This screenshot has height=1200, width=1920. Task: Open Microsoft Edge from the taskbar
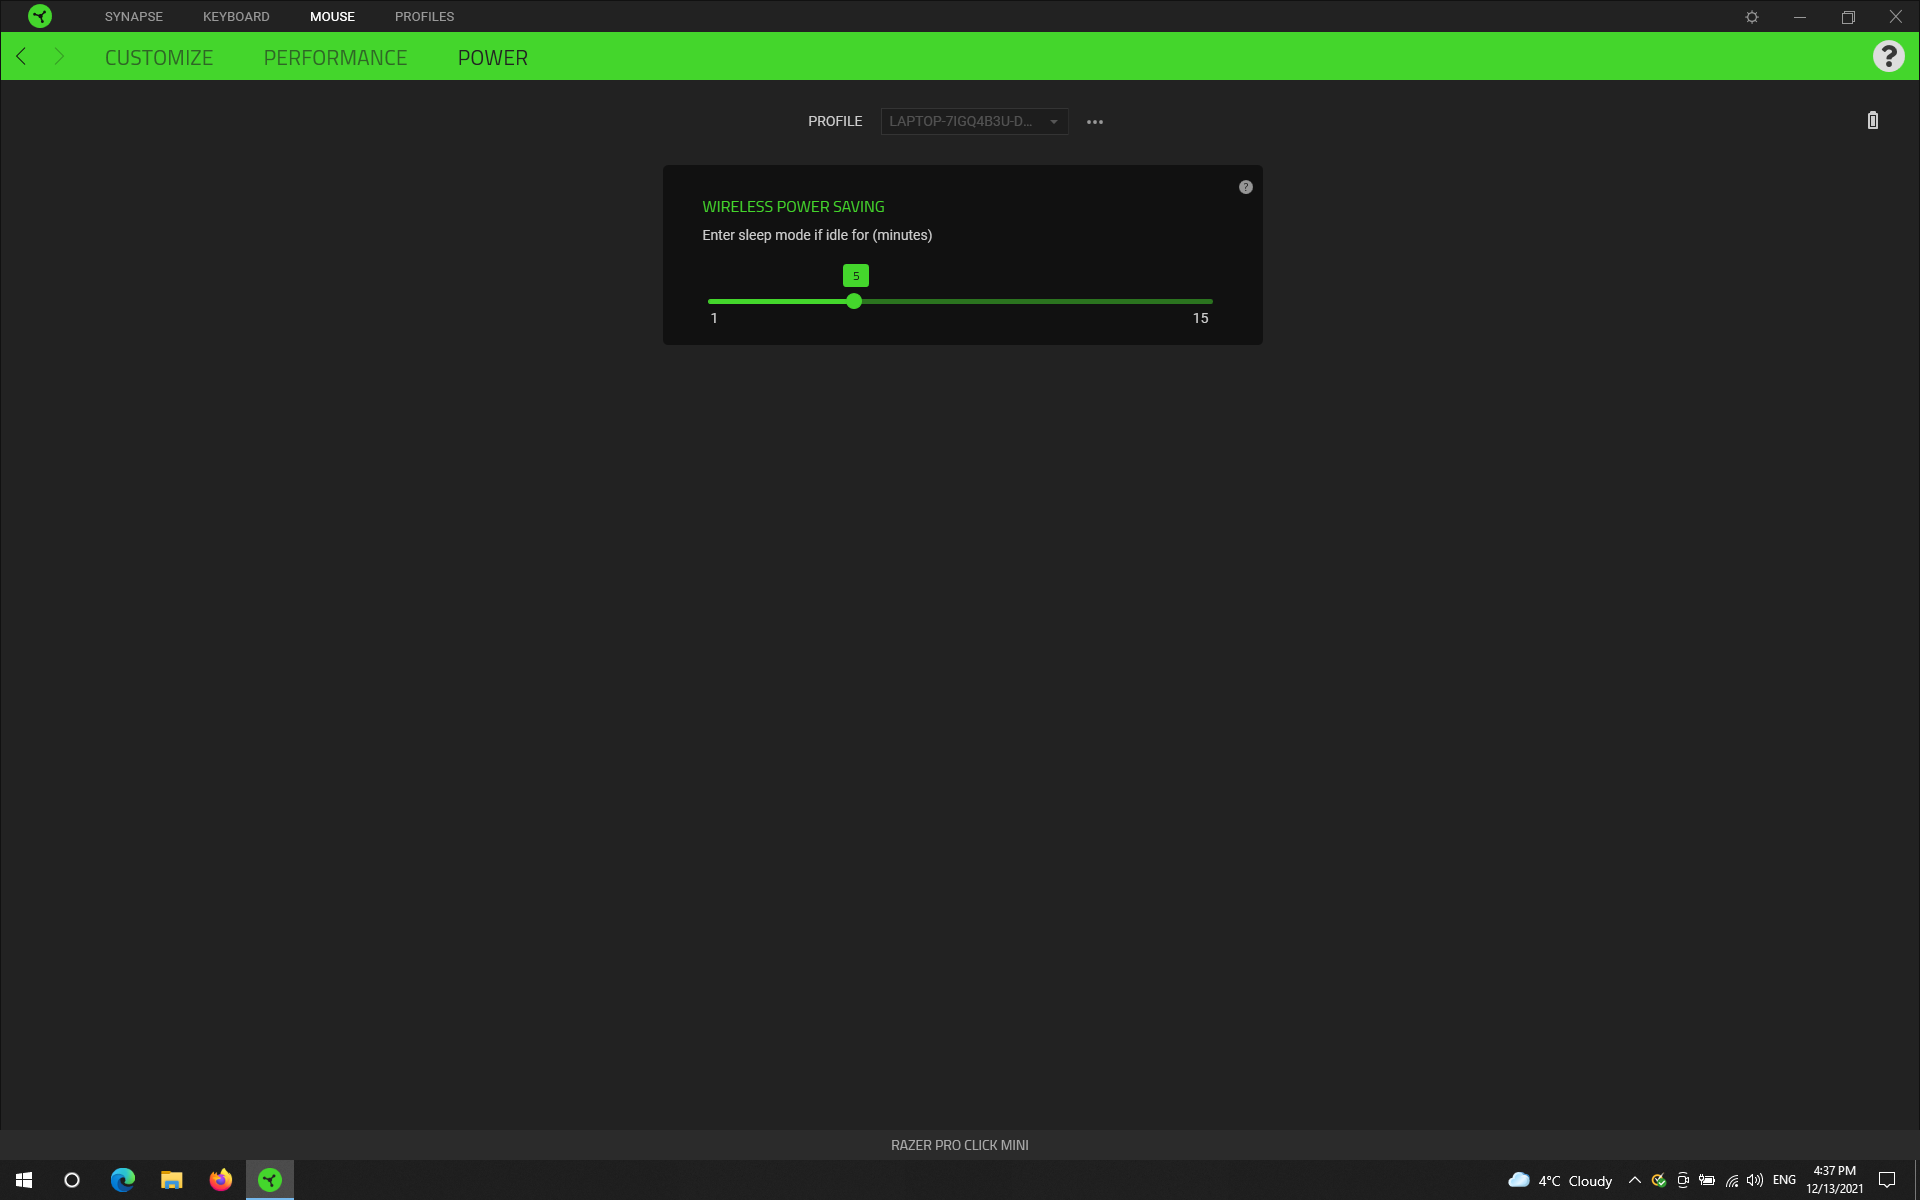click(123, 1180)
